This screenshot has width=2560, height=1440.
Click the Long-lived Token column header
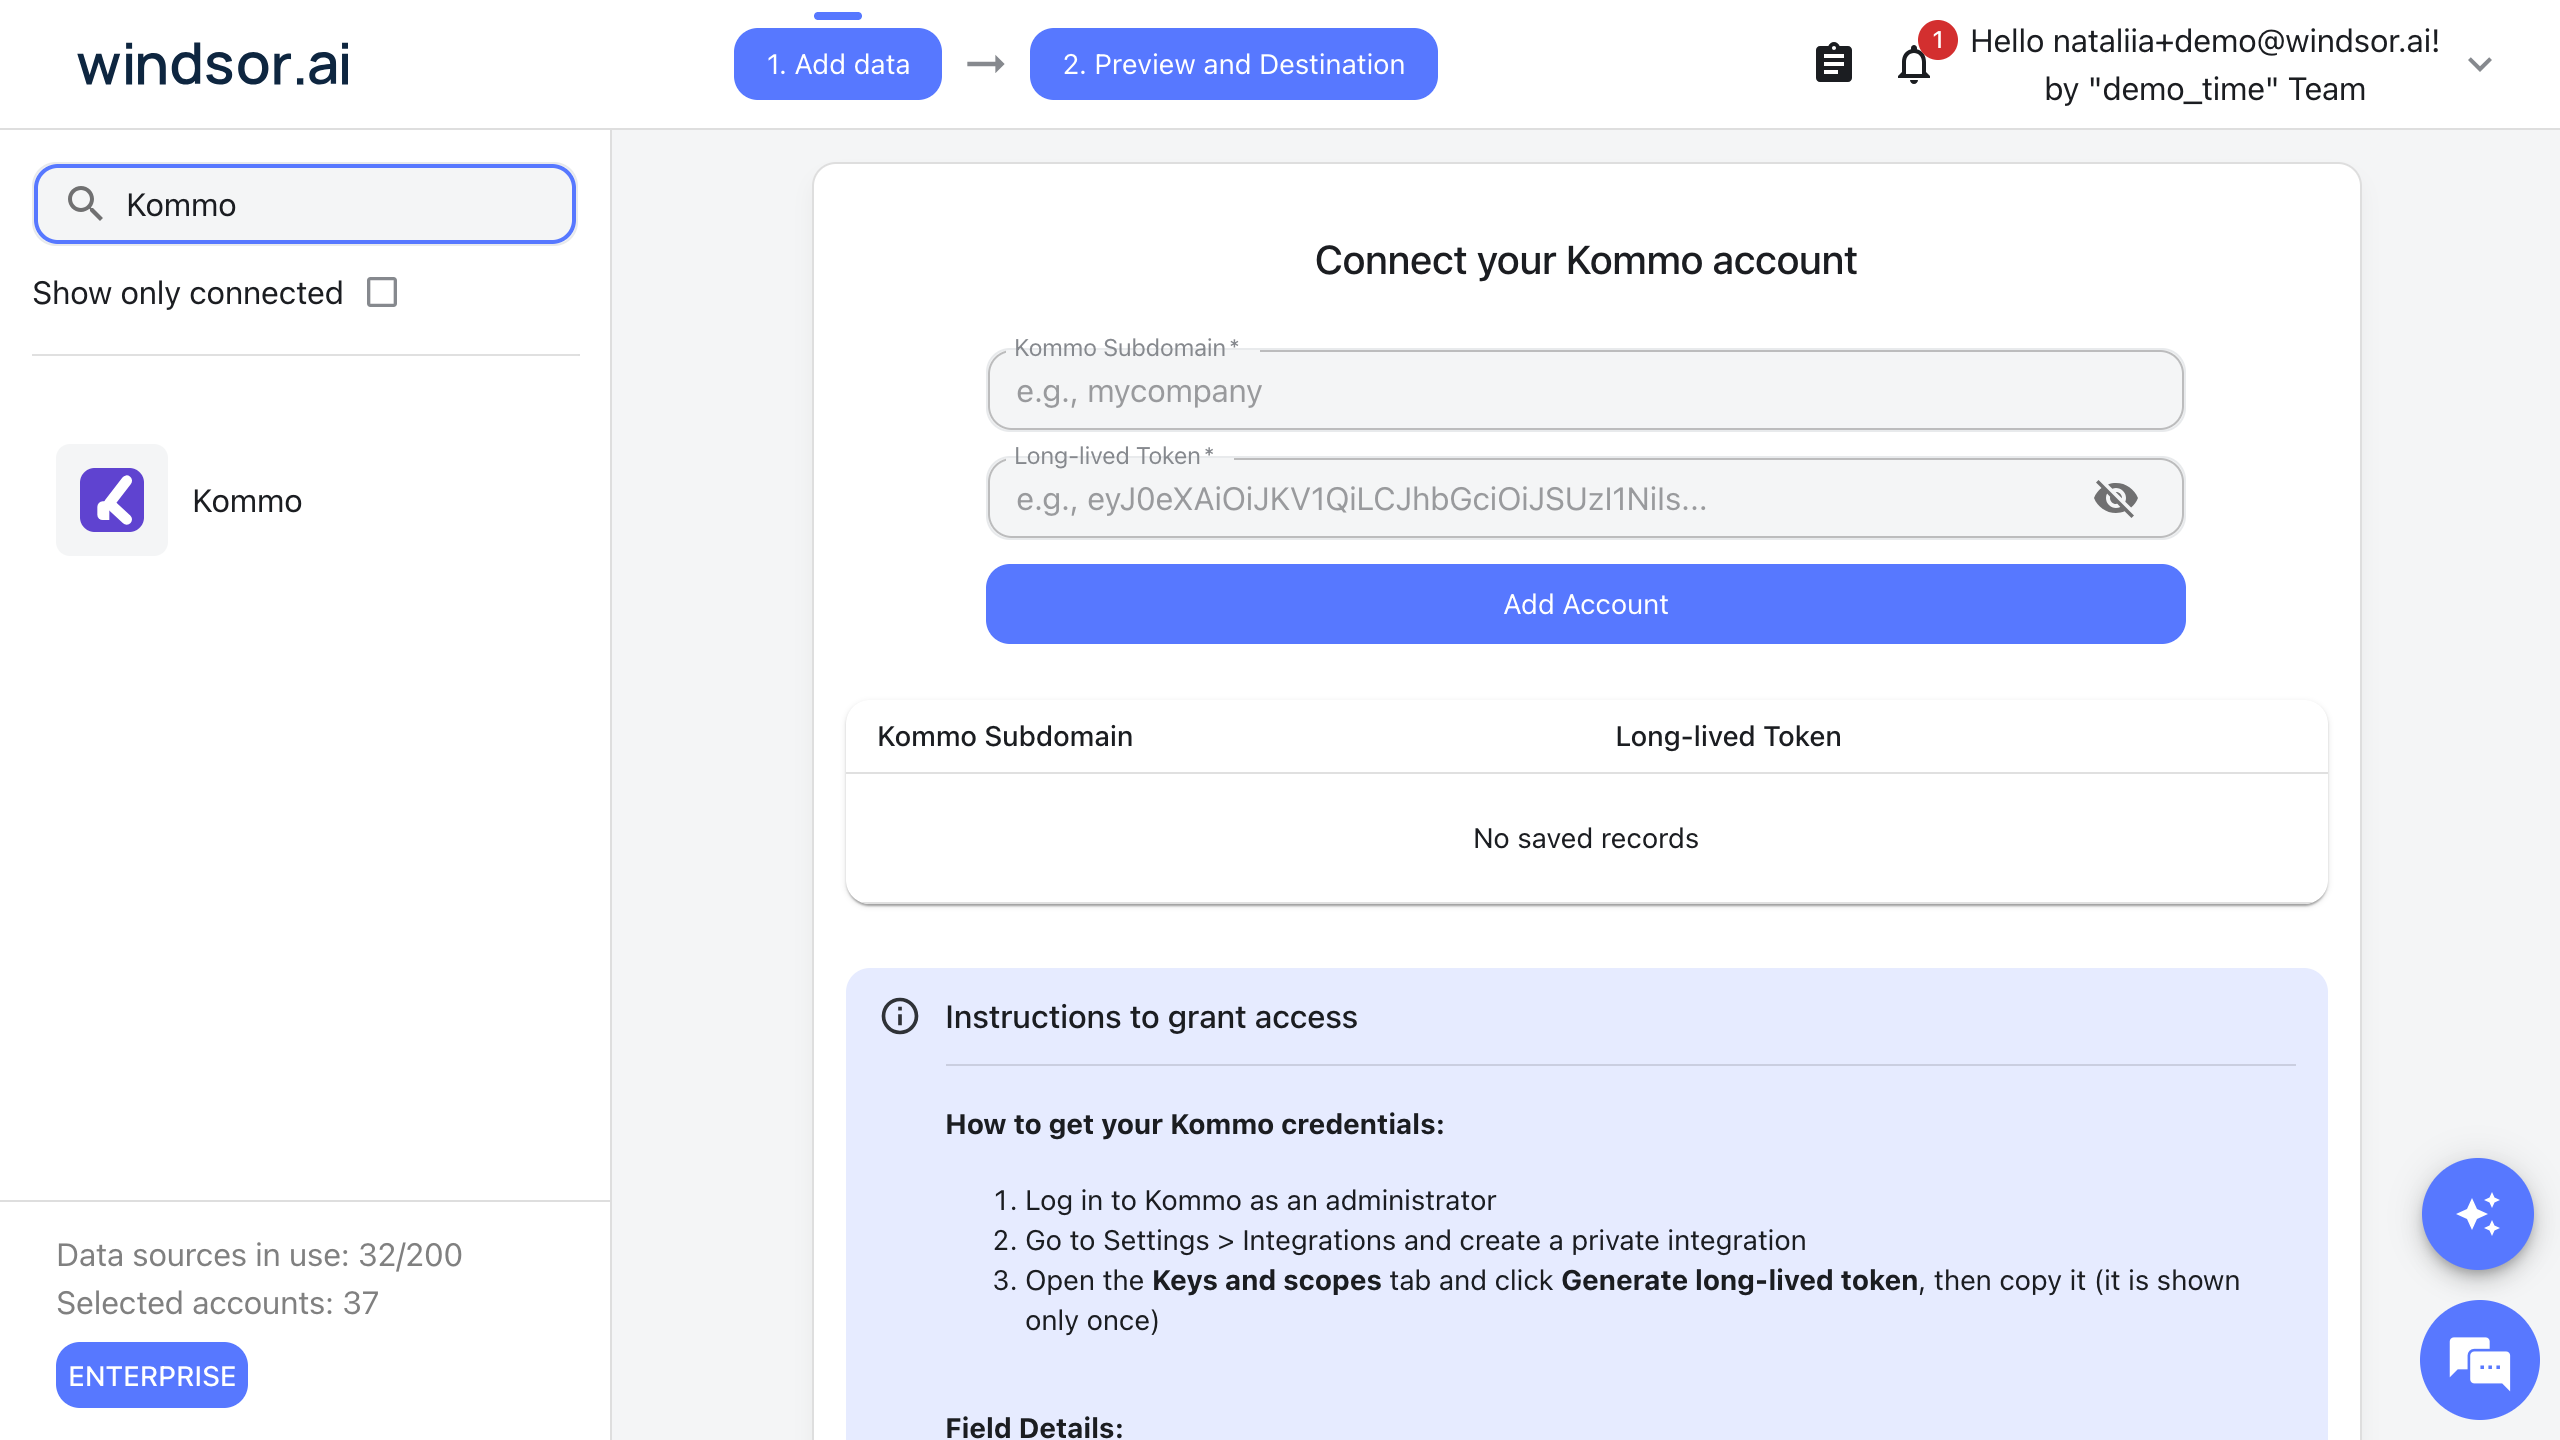coord(1728,736)
